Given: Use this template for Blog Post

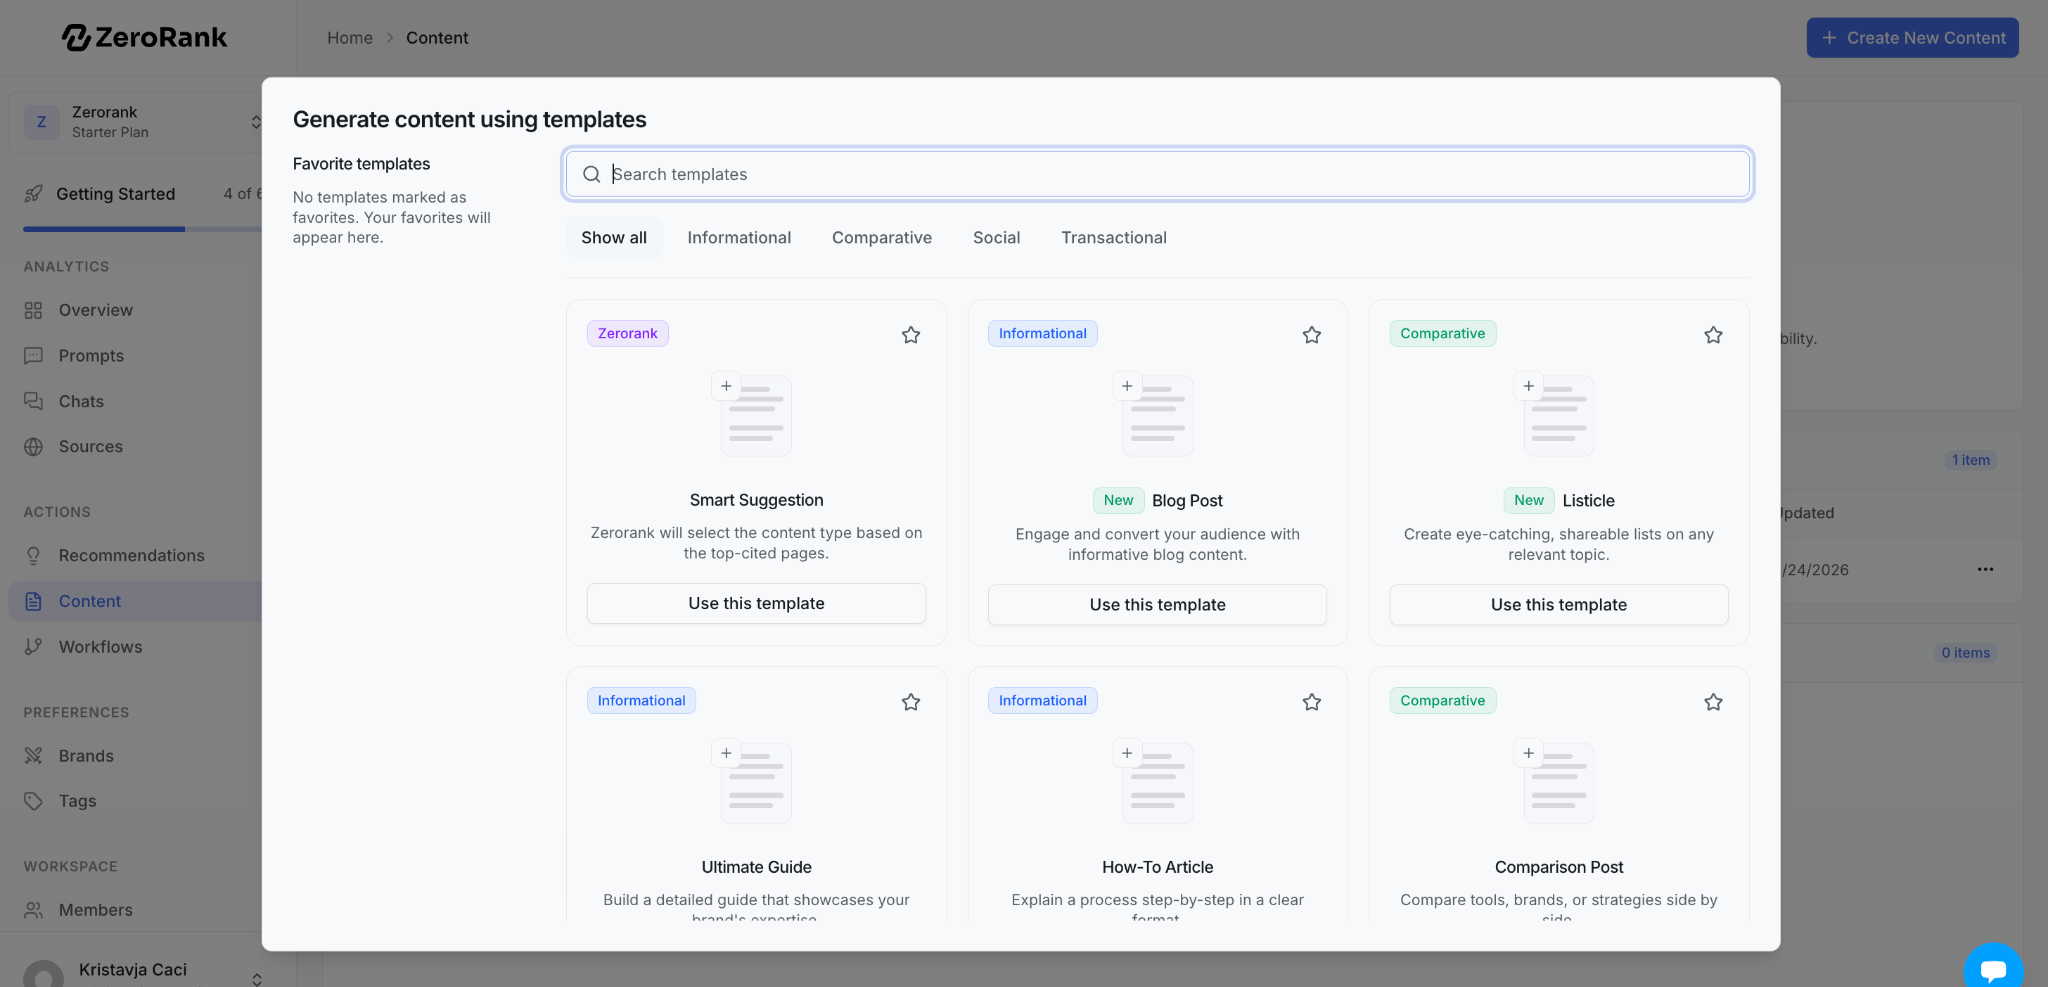Looking at the screenshot, I should pyautogui.click(x=1157, y=605).
